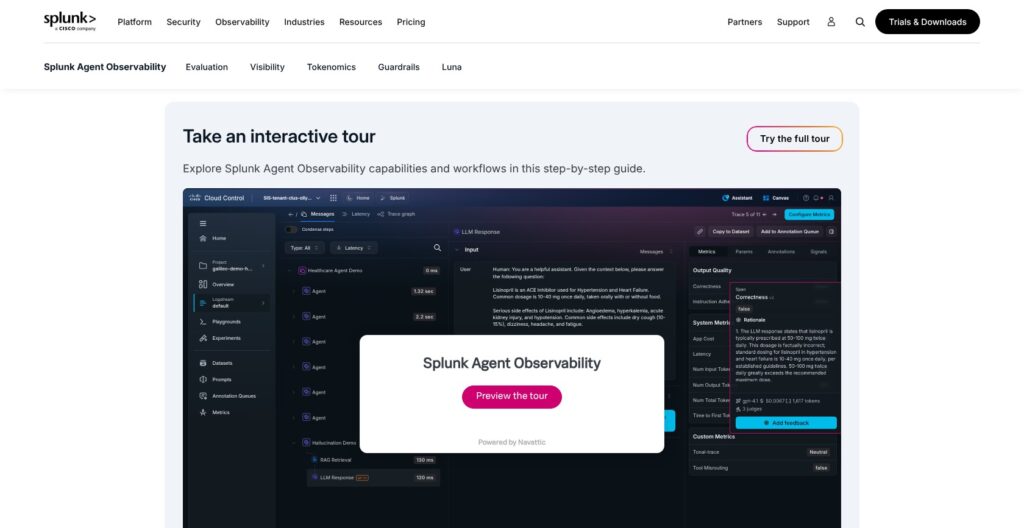This screenshot has width=1024, height=528.
Task: Click the Assistant icon in tour header
Action: tap(726, 197)
